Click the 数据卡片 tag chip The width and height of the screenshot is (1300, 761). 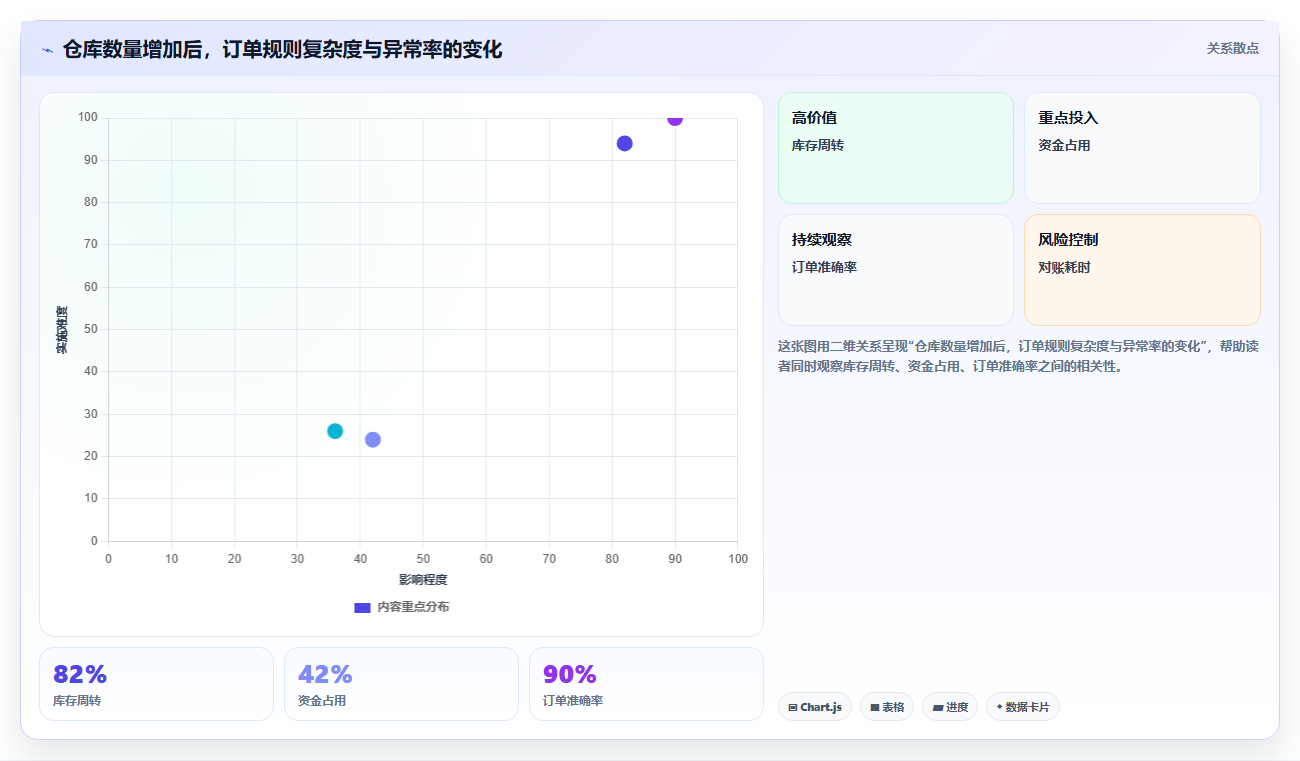[x=1023, y=707]
